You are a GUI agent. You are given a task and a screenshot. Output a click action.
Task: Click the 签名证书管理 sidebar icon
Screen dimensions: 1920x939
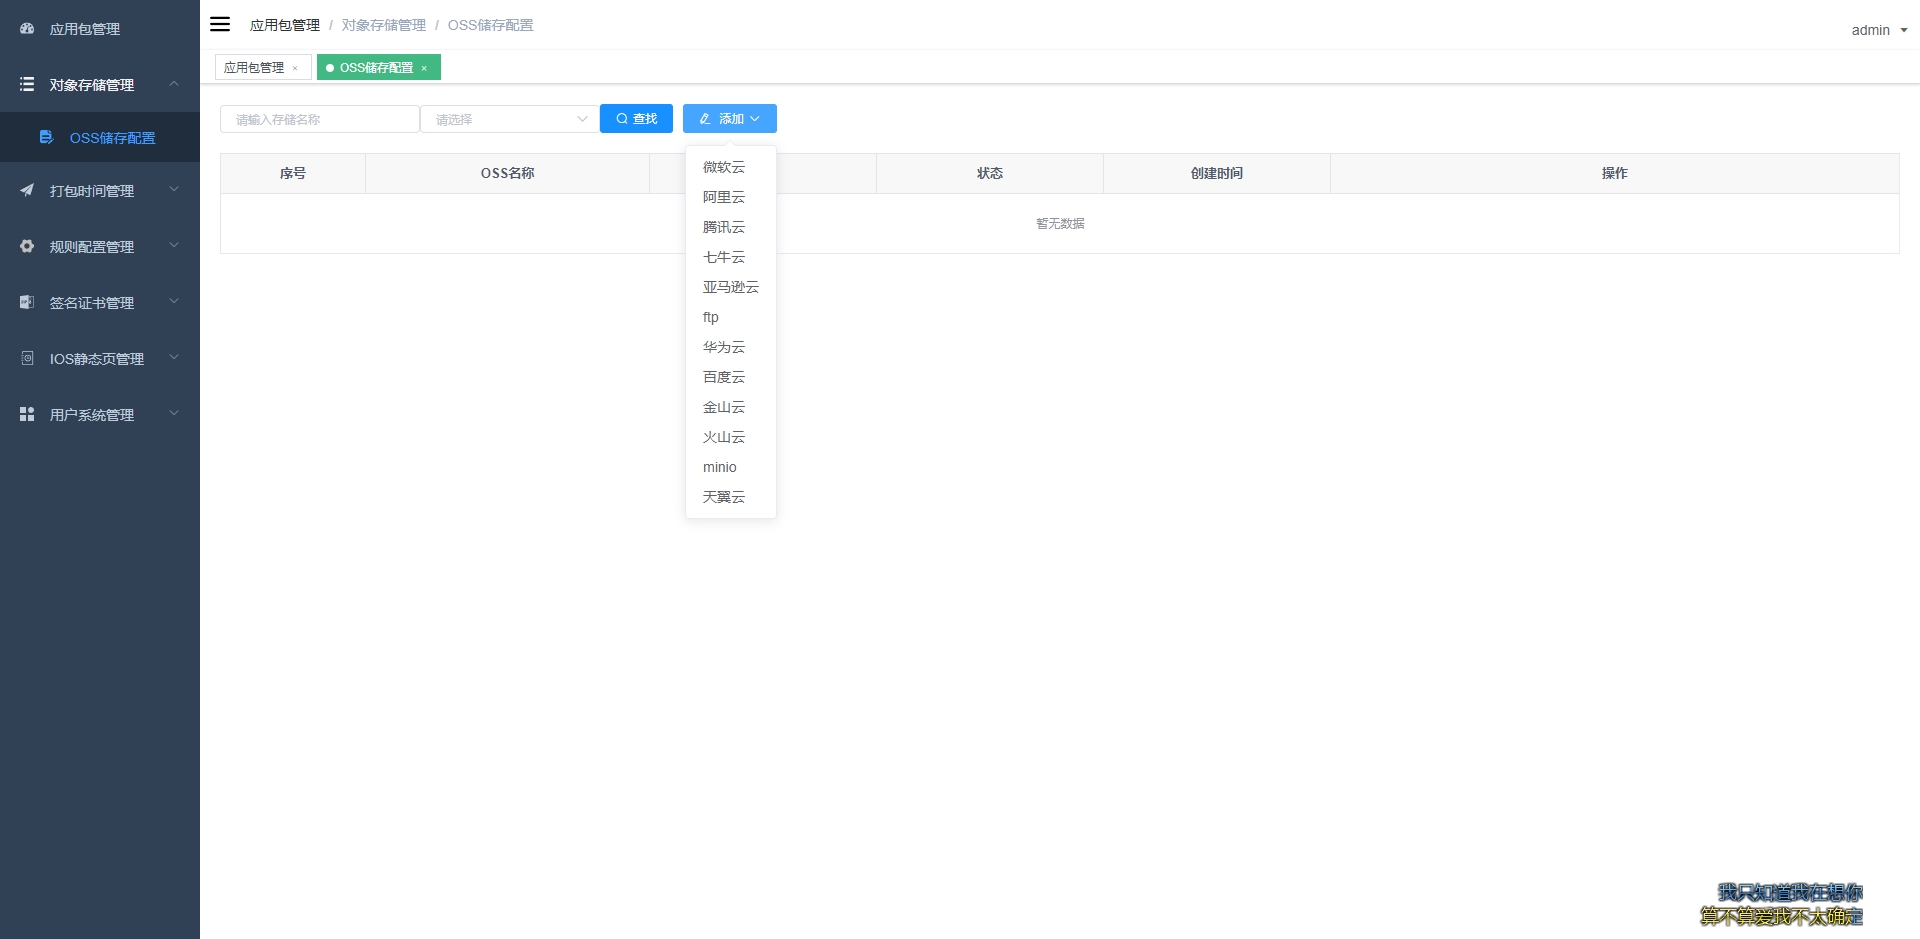coord(27,302)
